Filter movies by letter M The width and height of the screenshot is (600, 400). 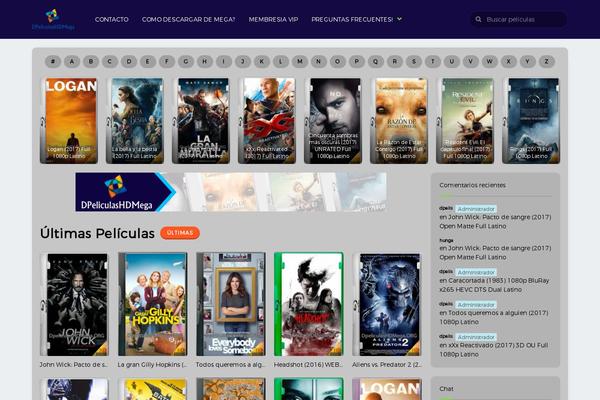pyautogui.click(x=300, y=61)
